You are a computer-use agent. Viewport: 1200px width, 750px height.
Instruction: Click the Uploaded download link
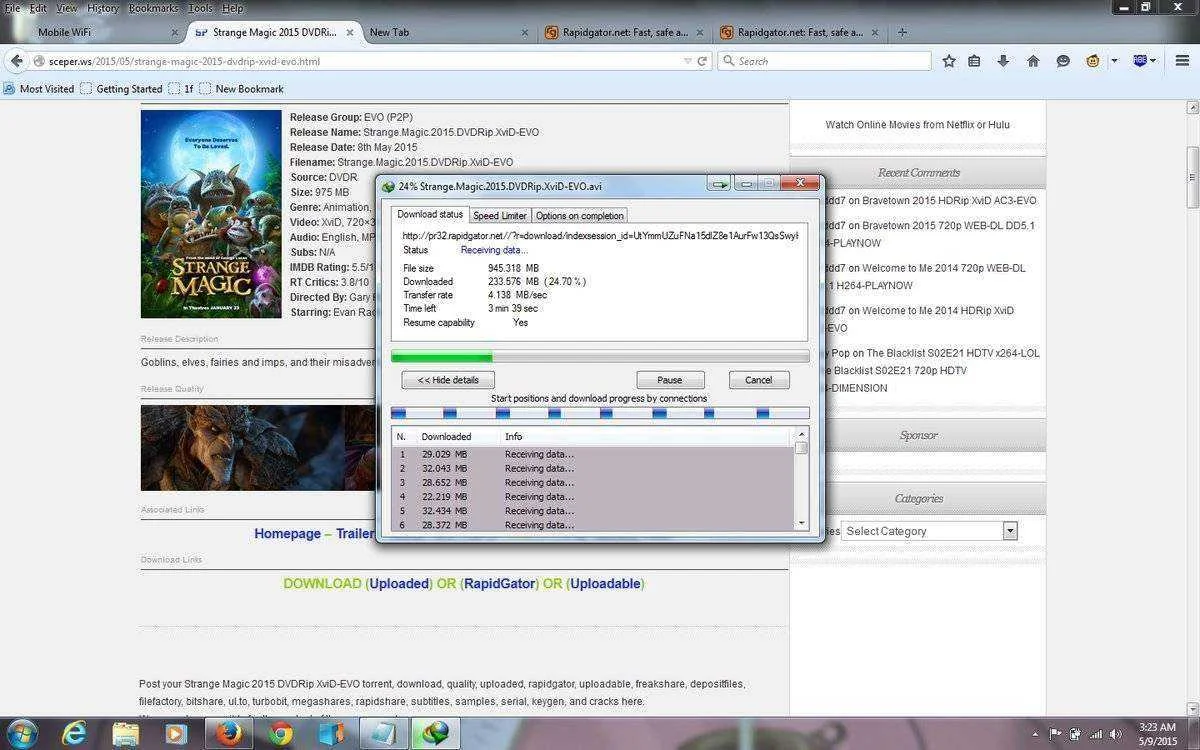pos(400,583)
